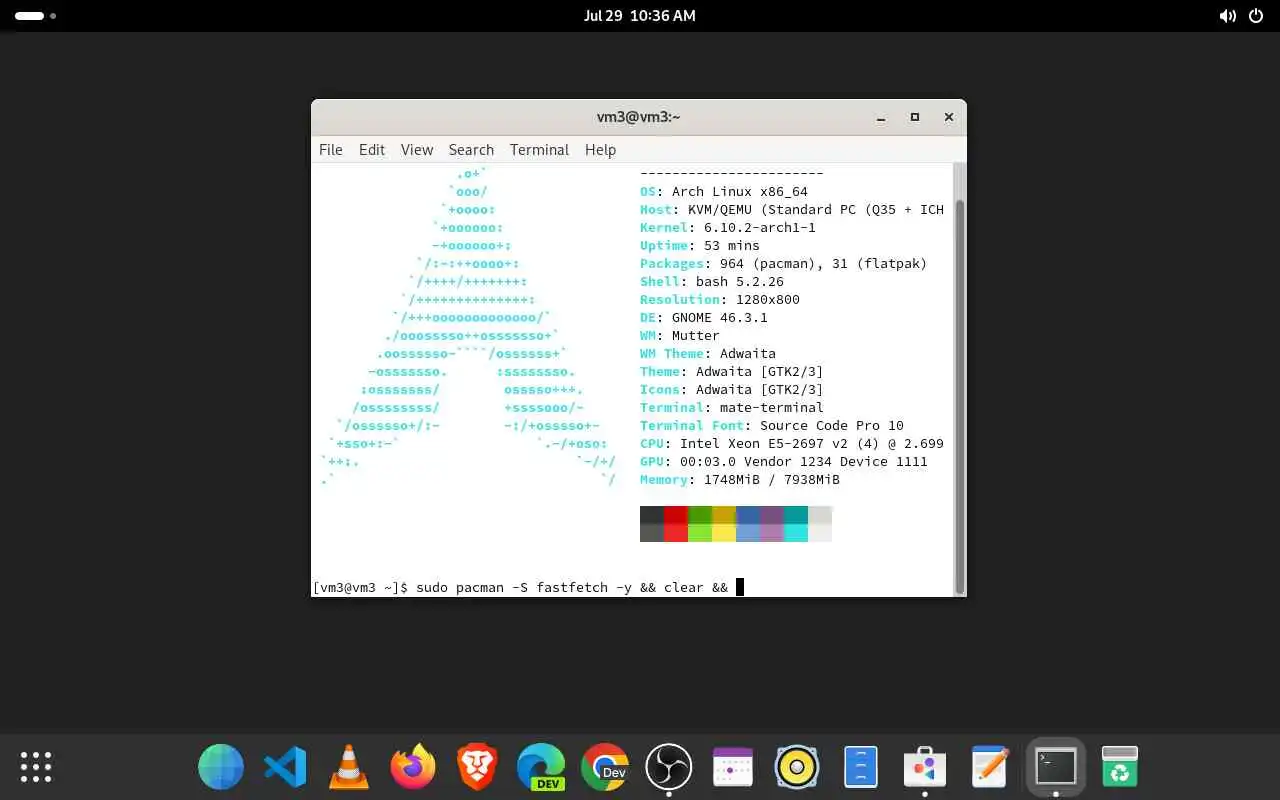Open the Search menu in terminal
Viewport: 1280px width, 800px height.
click(x=471, y=149)
